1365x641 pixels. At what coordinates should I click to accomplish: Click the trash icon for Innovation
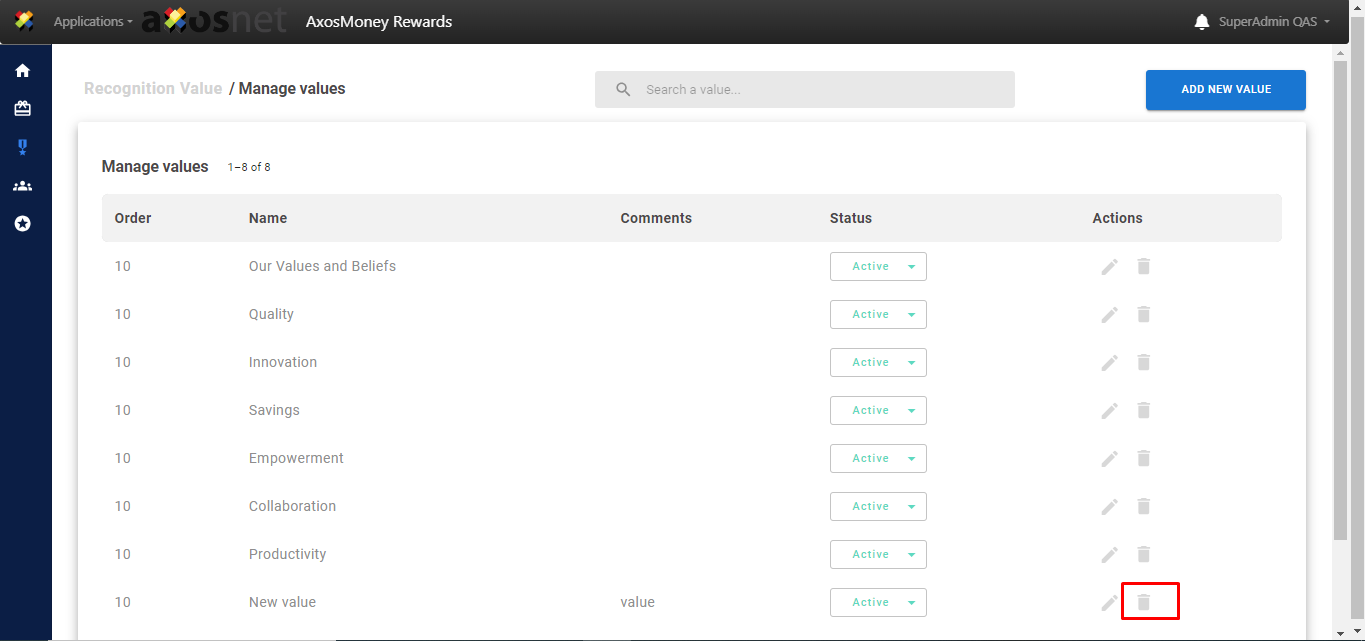(x=1144, y=362)
